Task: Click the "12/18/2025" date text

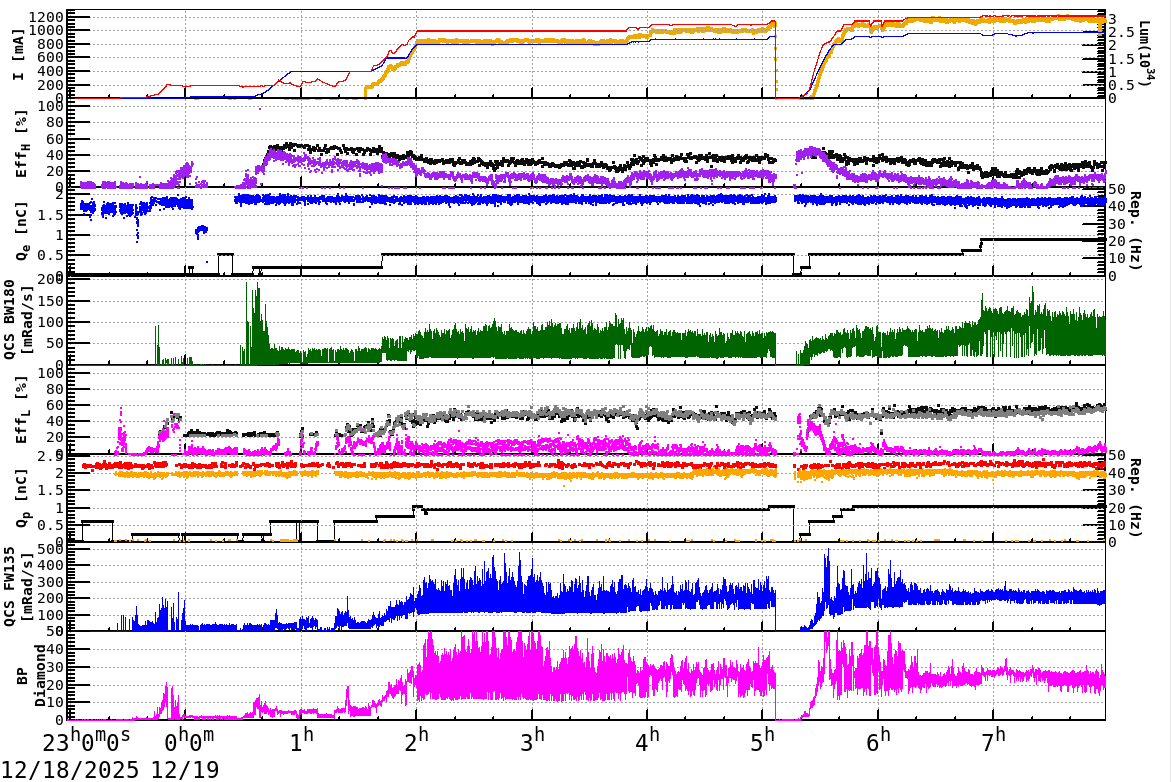Action: (70, 770)
